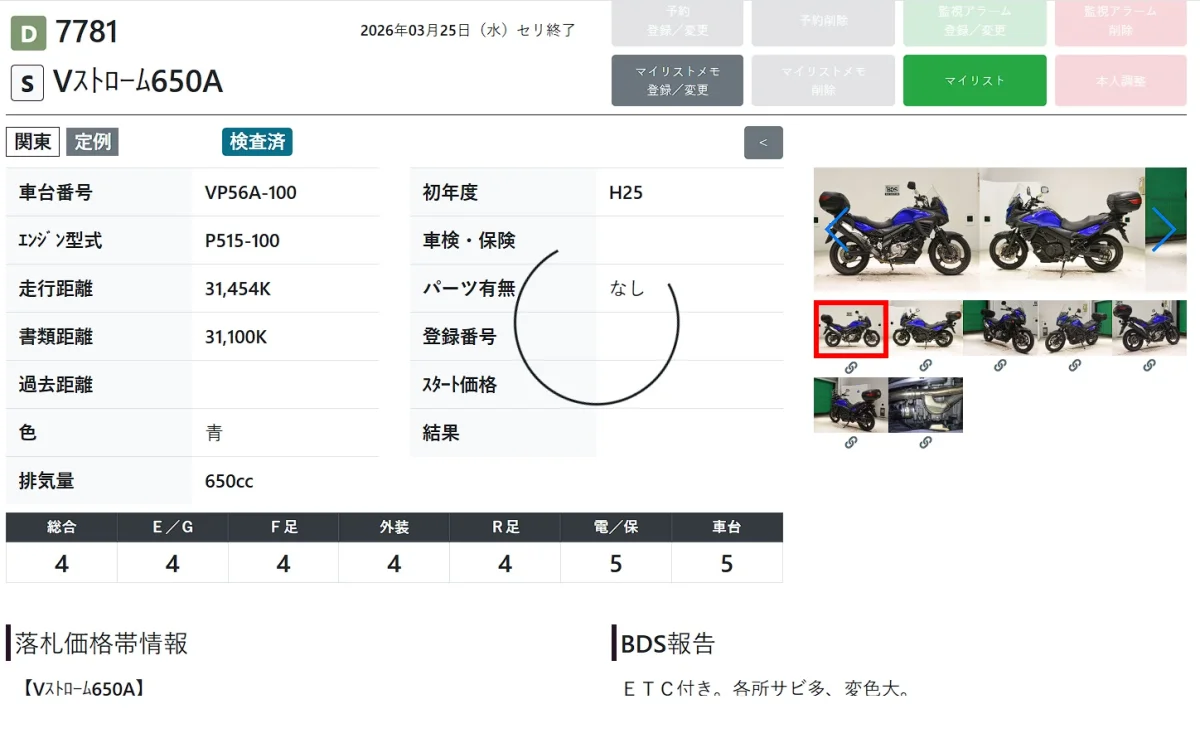
Task: Click the 予約 登録/変更 button
Action: tap(677, 22)
